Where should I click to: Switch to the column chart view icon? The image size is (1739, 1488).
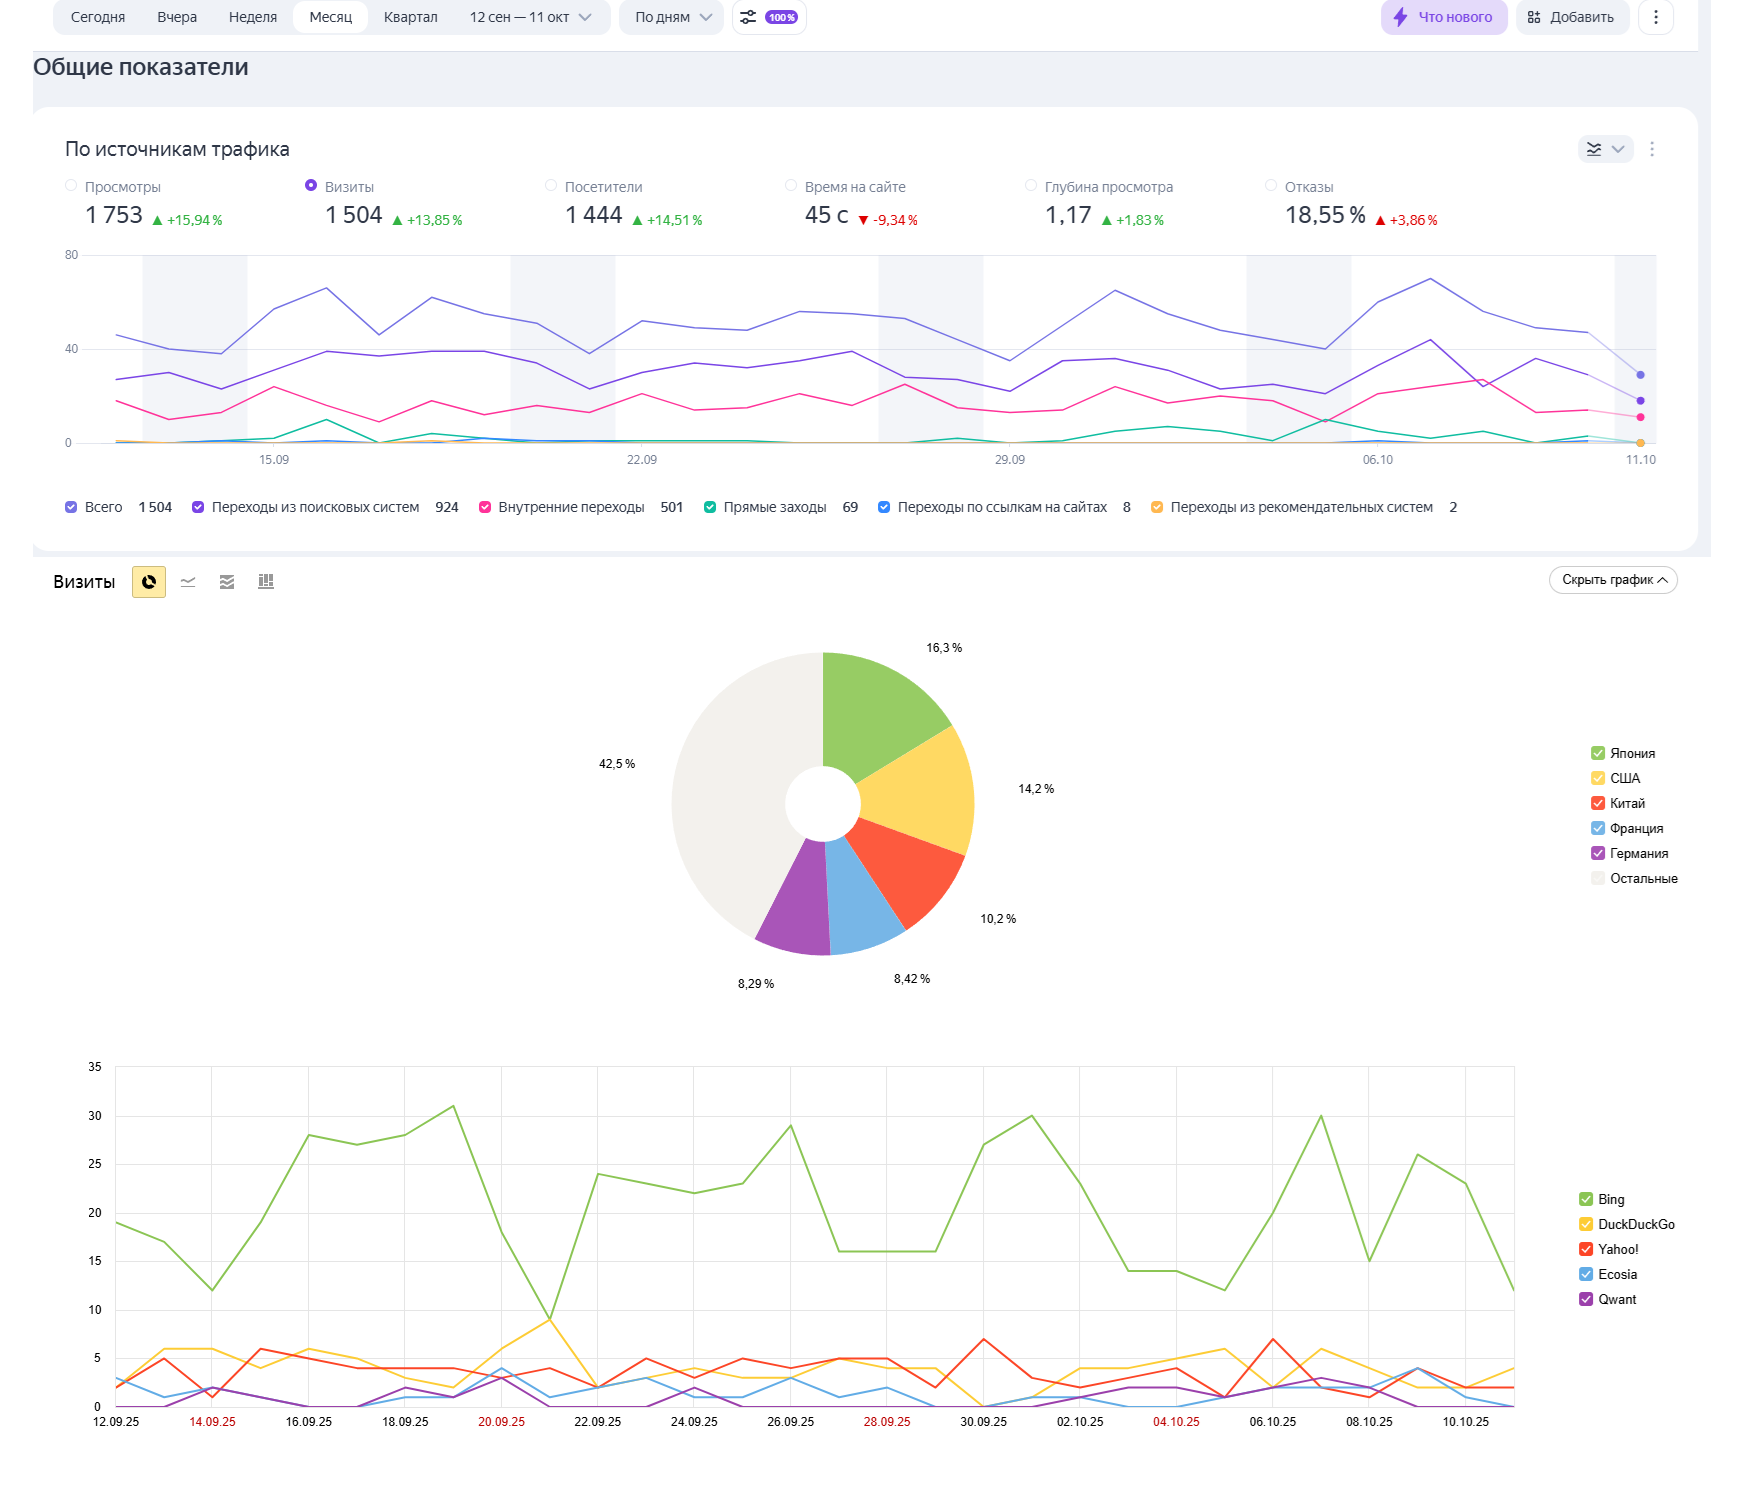point(266,582)
